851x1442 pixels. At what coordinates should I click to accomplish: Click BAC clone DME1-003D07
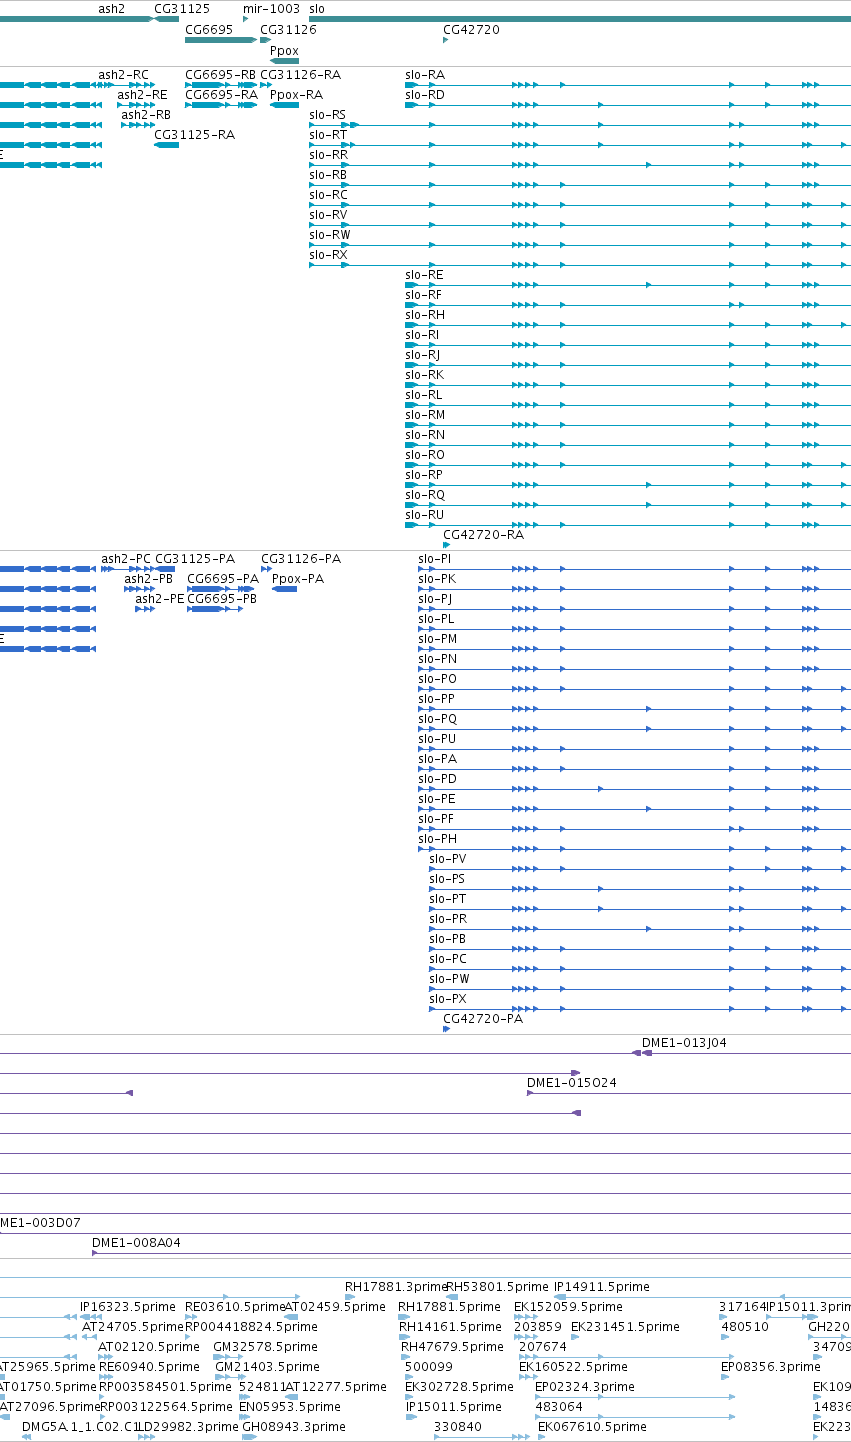[x=40, y=1223]
